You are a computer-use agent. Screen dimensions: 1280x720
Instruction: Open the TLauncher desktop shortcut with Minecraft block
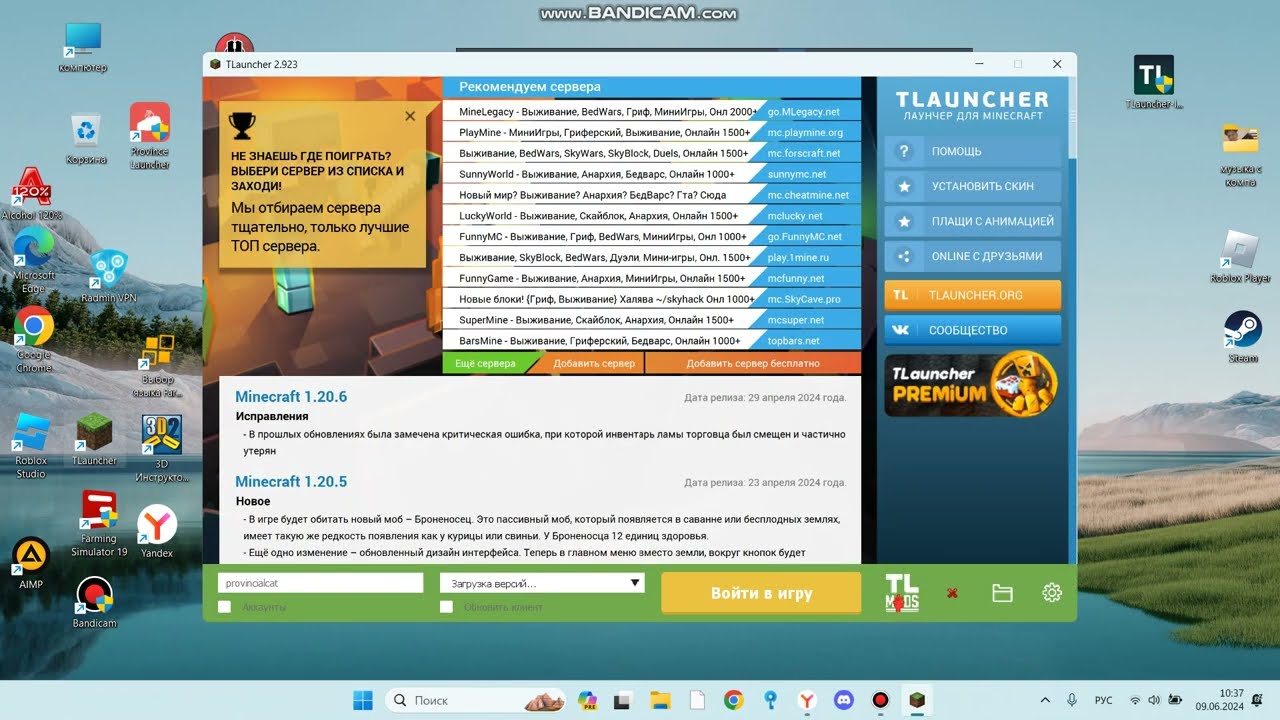(95, 440)
